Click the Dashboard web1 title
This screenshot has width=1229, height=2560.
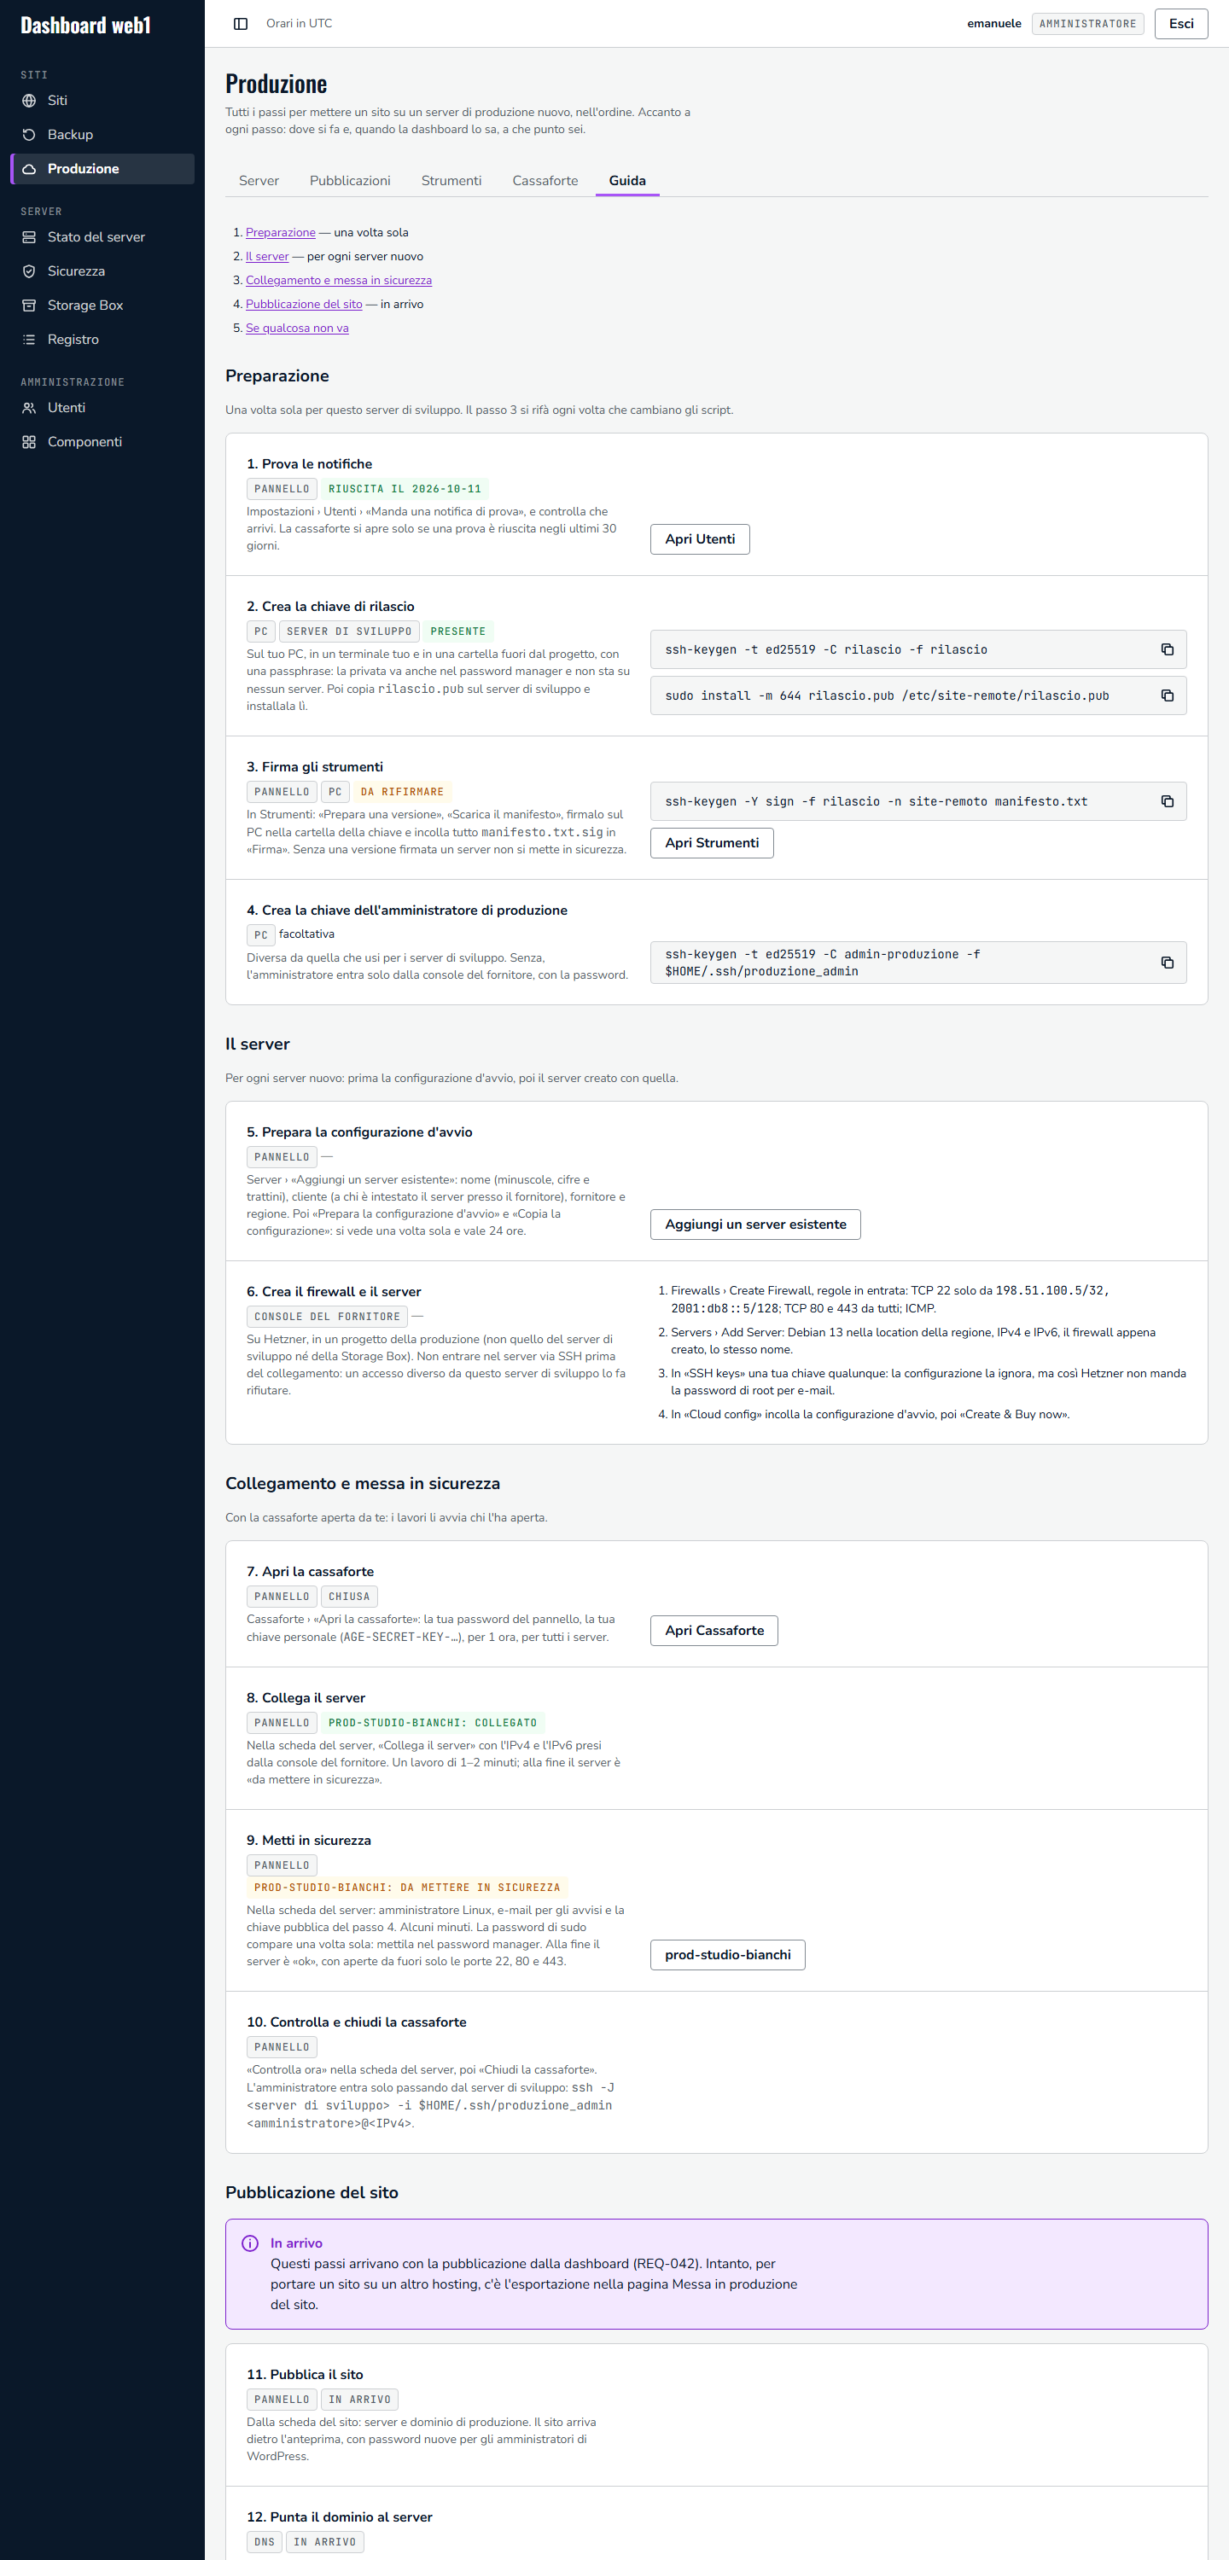coord(86,26)
